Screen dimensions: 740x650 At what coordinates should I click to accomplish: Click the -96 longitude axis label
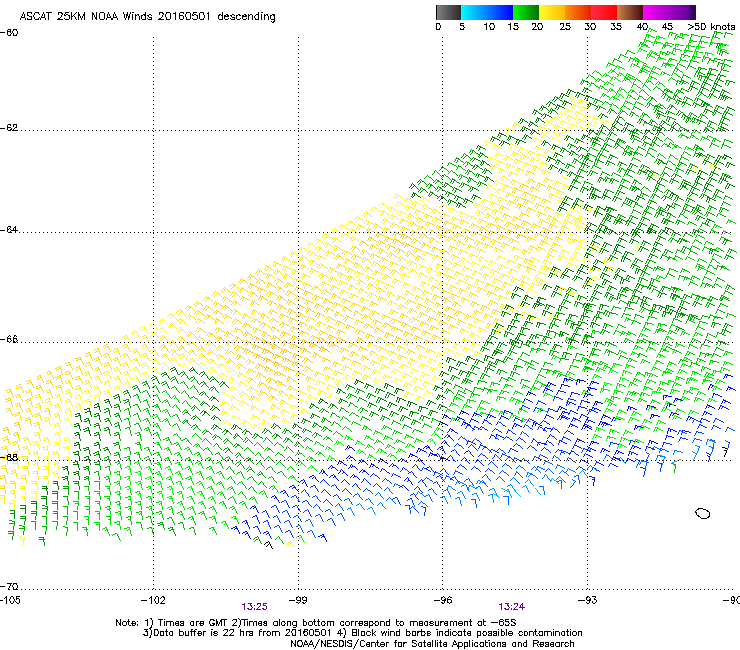click(x=443, y=600)
